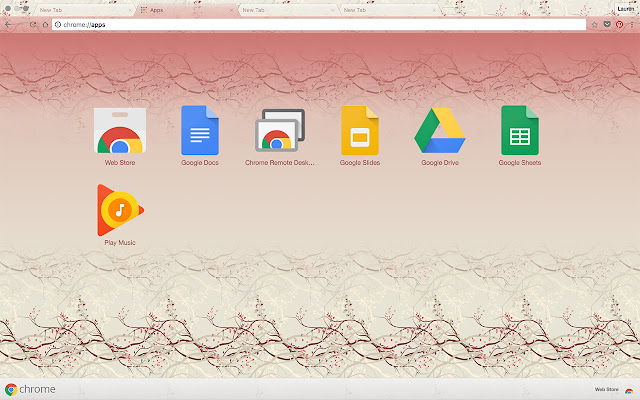Viewport: 640px width, 400px height.
Task: Click the Pinterest extension icon
Action: pos(620,24)
